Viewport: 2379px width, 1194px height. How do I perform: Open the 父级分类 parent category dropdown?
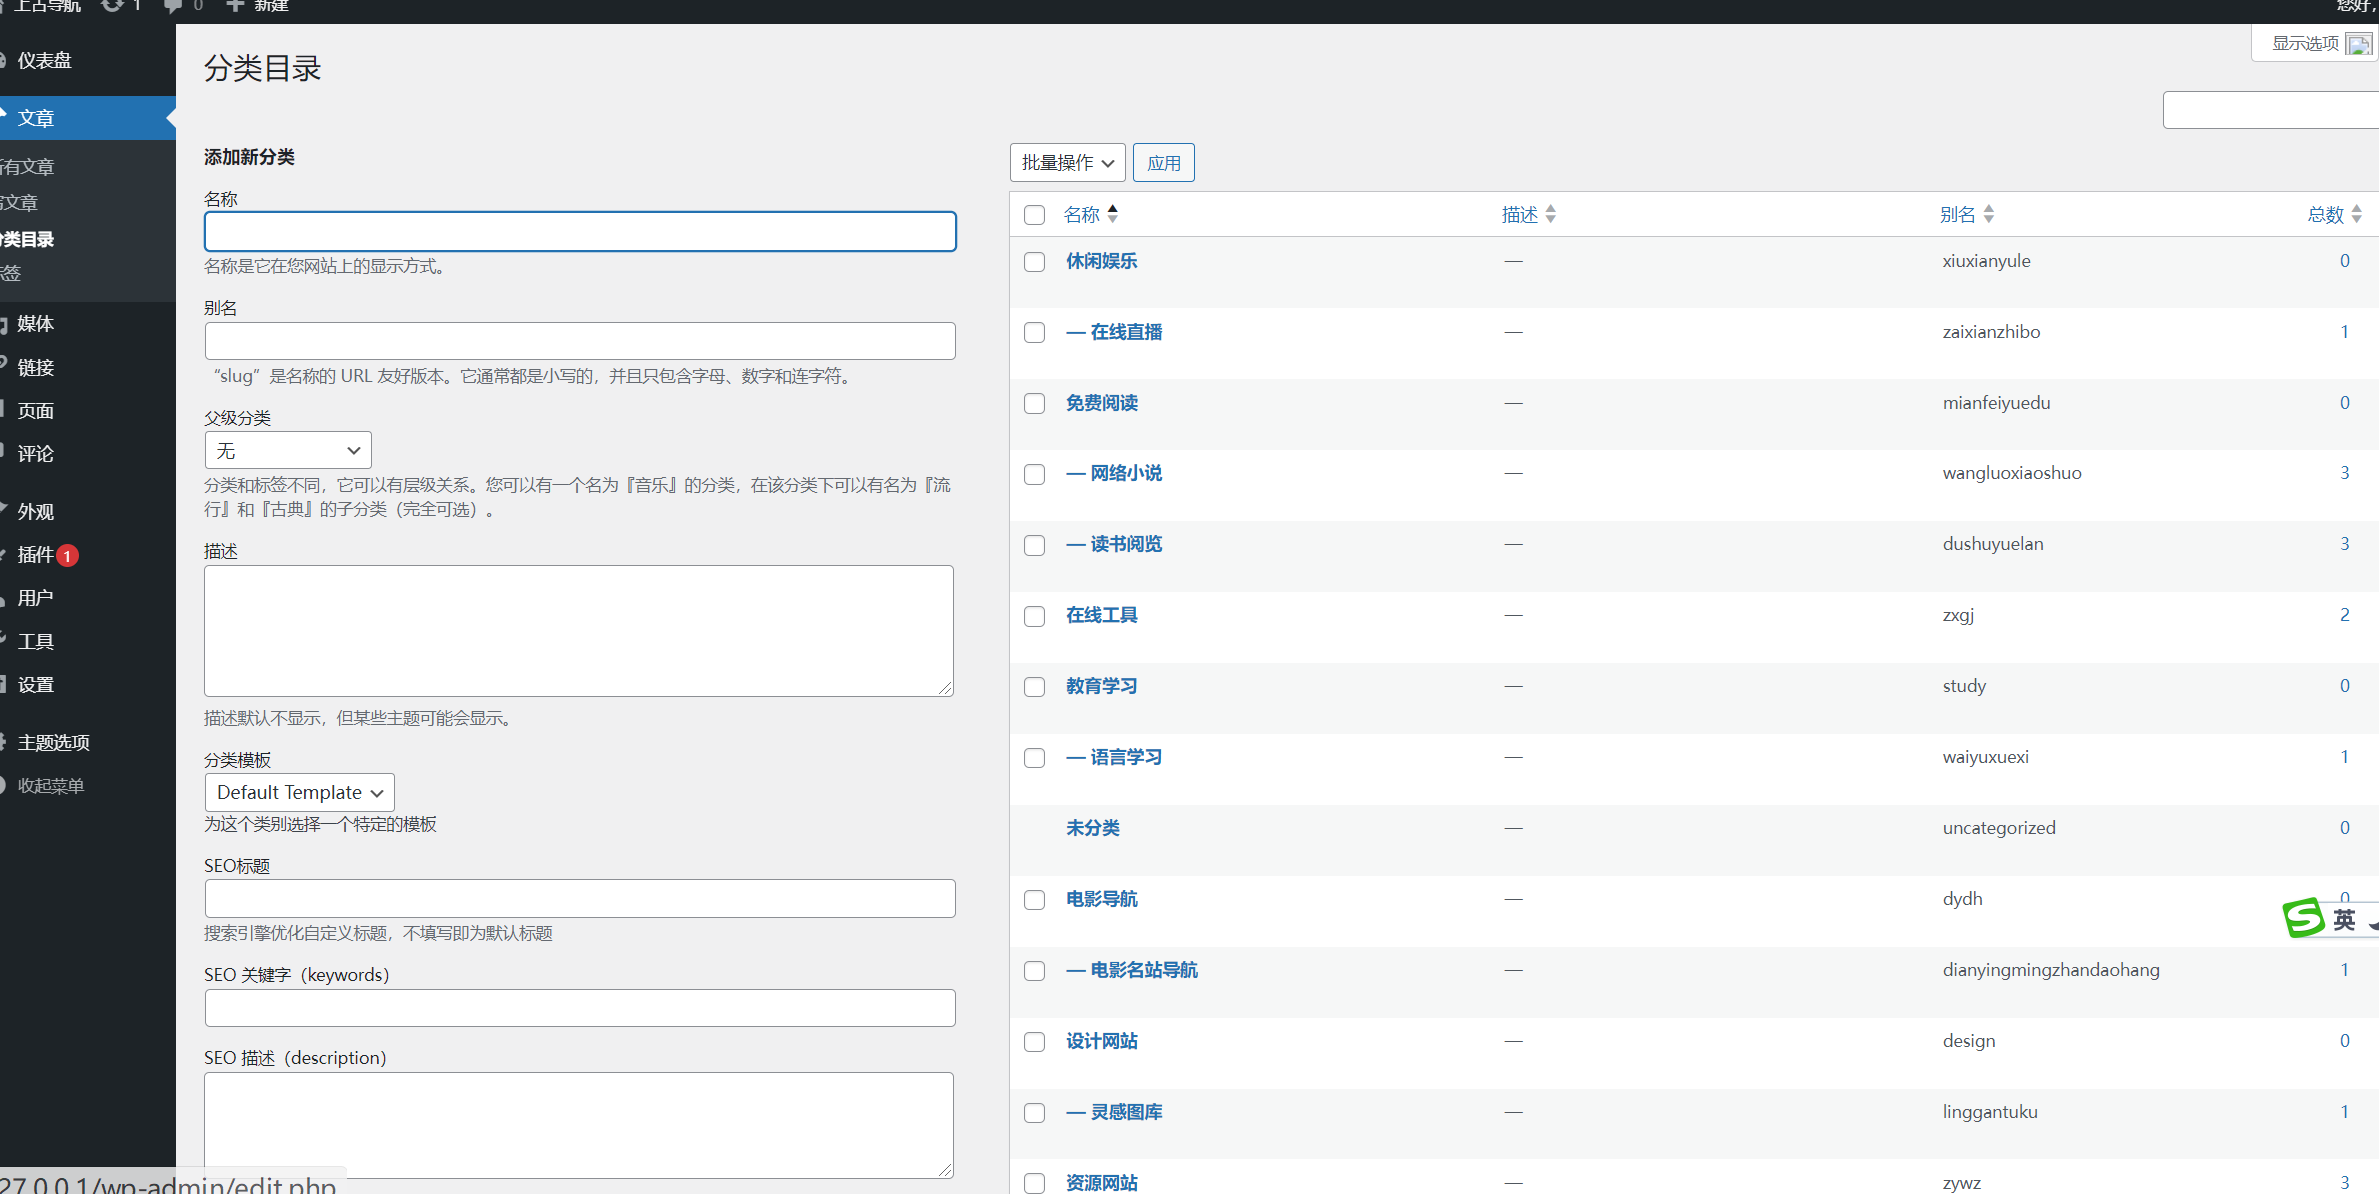click(x=287, y=450)
